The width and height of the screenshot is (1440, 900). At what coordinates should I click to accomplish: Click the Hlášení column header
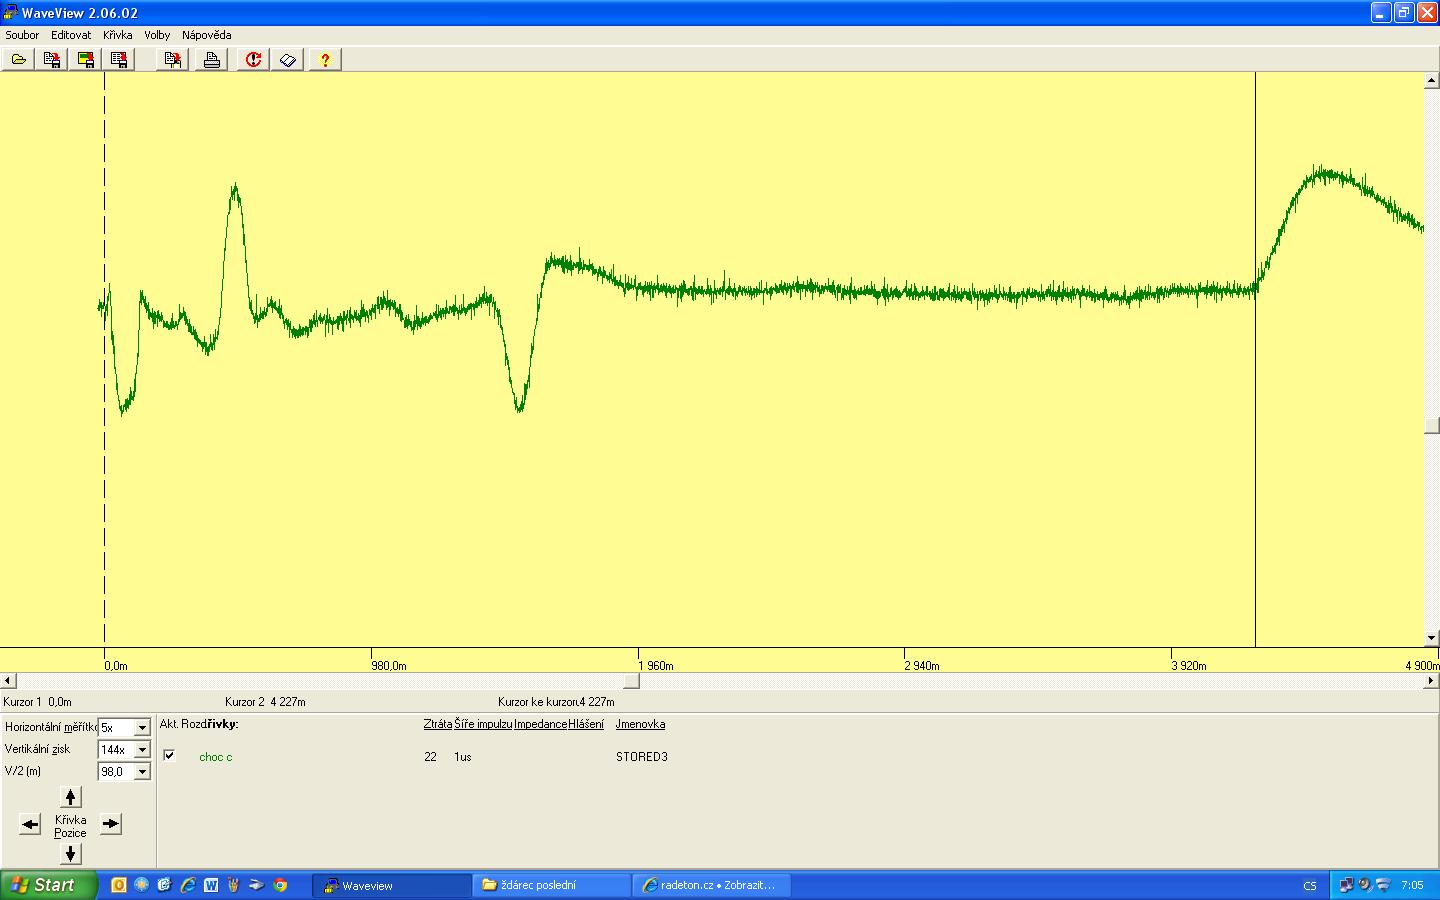(586, 724)
